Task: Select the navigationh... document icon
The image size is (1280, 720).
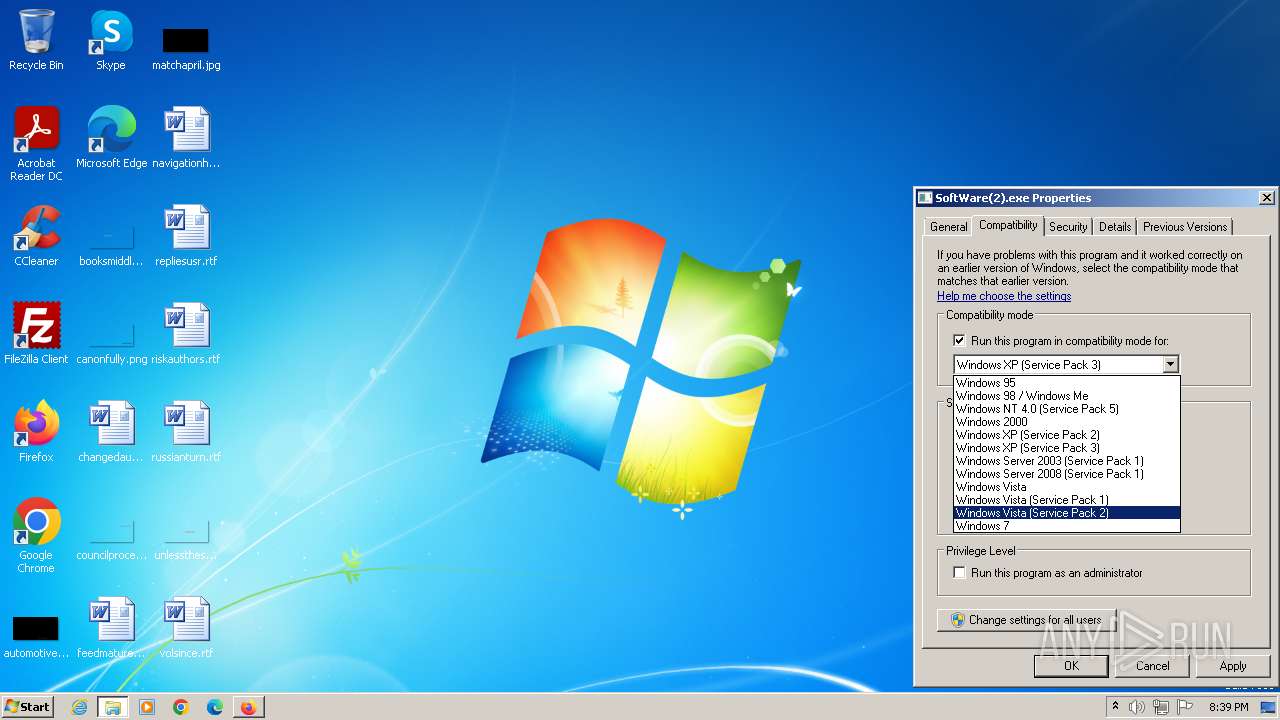Action: (x=186, y=138)
